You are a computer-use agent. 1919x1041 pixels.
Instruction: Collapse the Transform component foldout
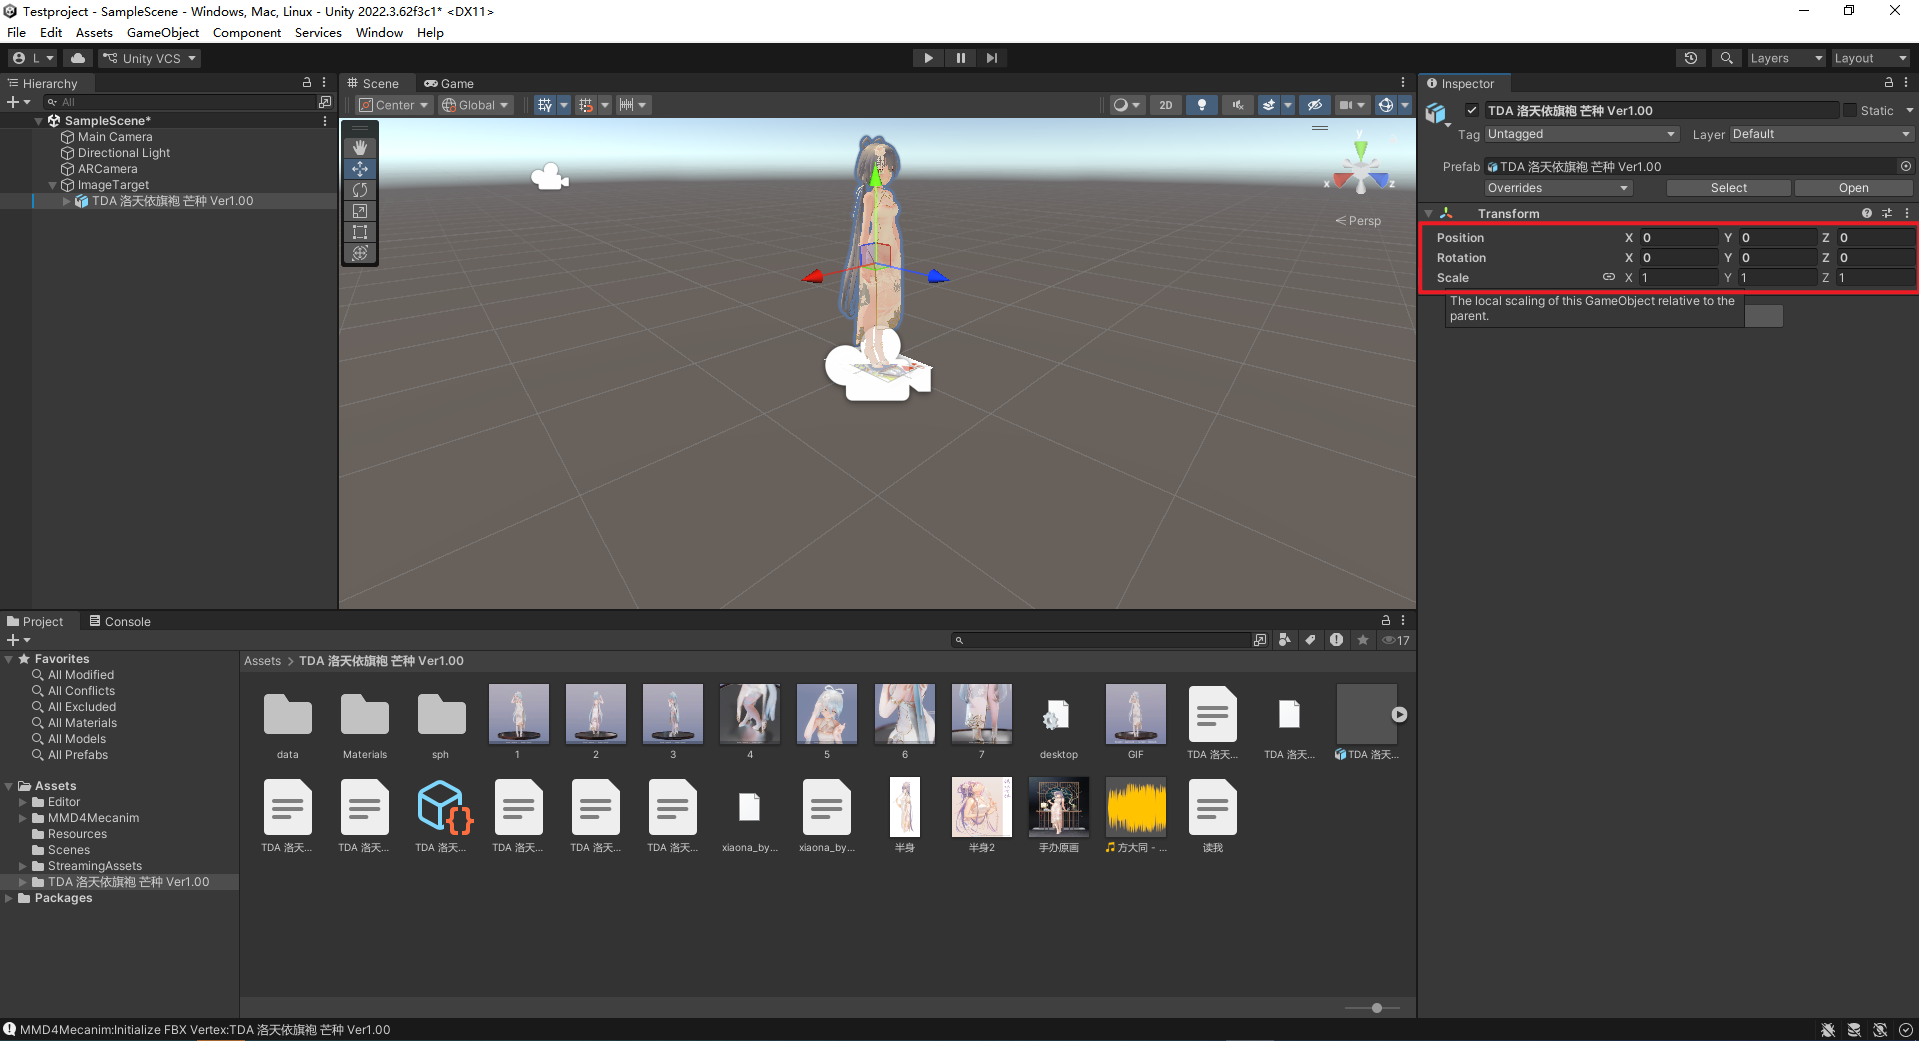click(1429, 214)
